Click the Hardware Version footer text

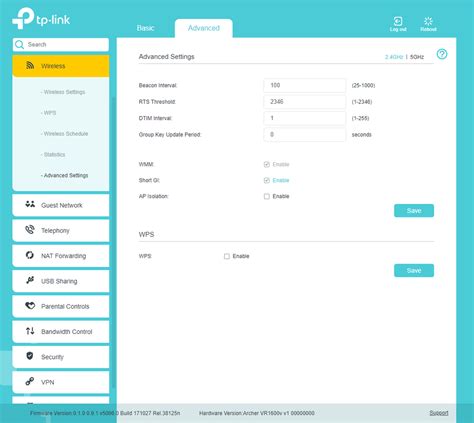[257, 413]
